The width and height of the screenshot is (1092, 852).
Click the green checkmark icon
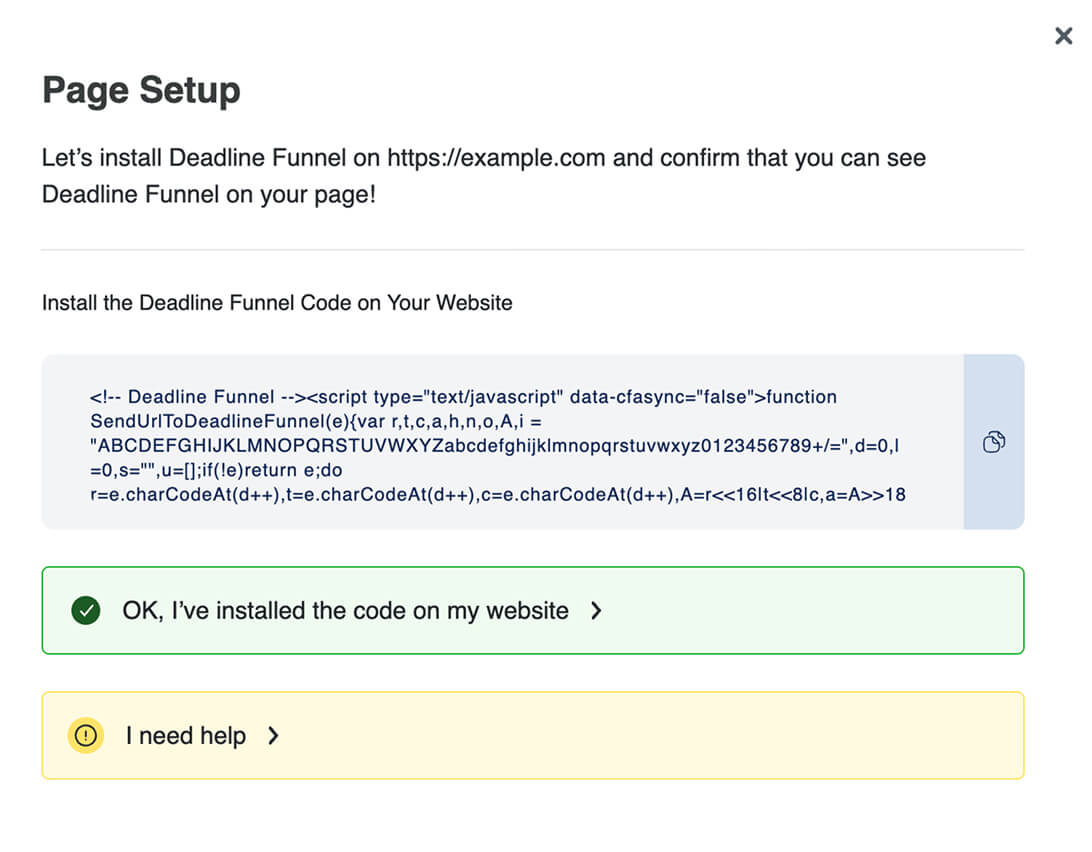click(86, 611)
